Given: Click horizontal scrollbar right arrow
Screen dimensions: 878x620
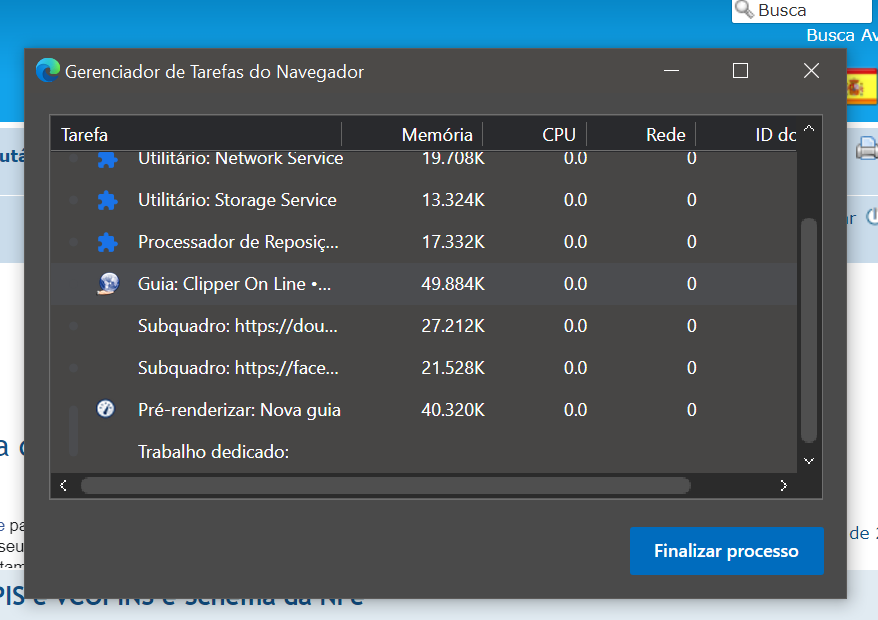Looking at the screenshot, I should [x=783, y=486].
